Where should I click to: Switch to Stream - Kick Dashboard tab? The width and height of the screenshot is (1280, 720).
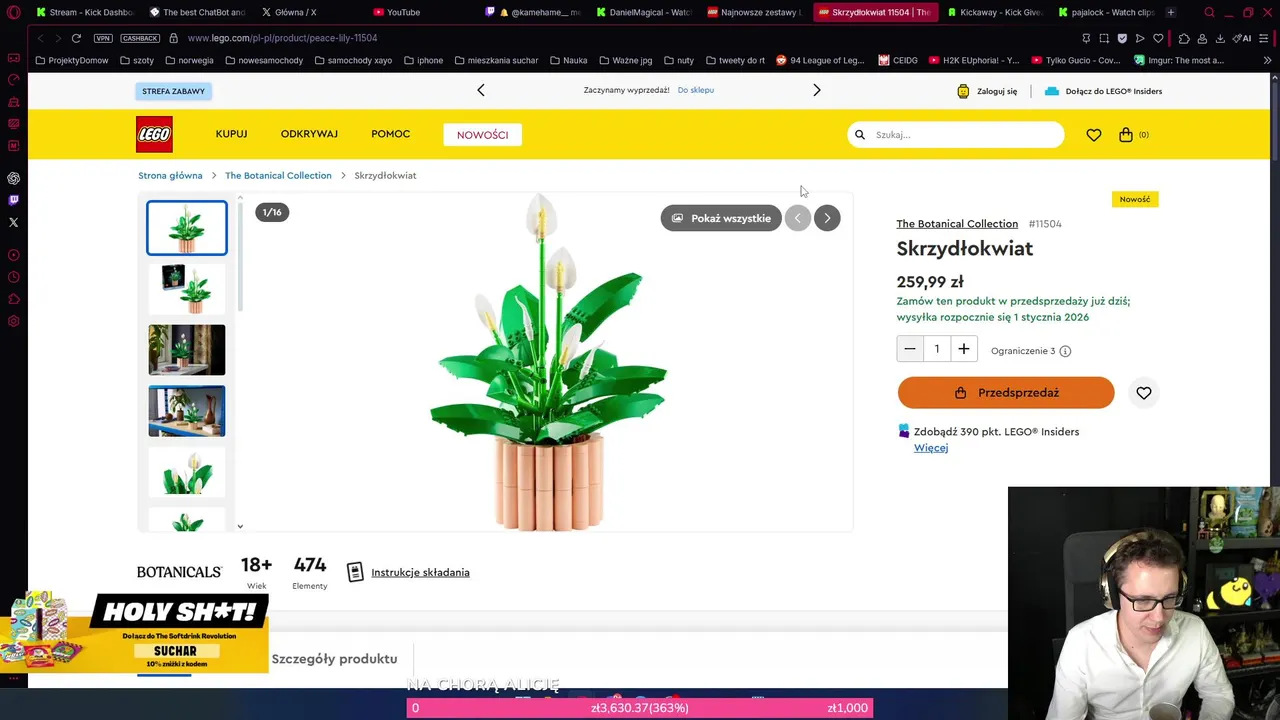coord(85,12)
